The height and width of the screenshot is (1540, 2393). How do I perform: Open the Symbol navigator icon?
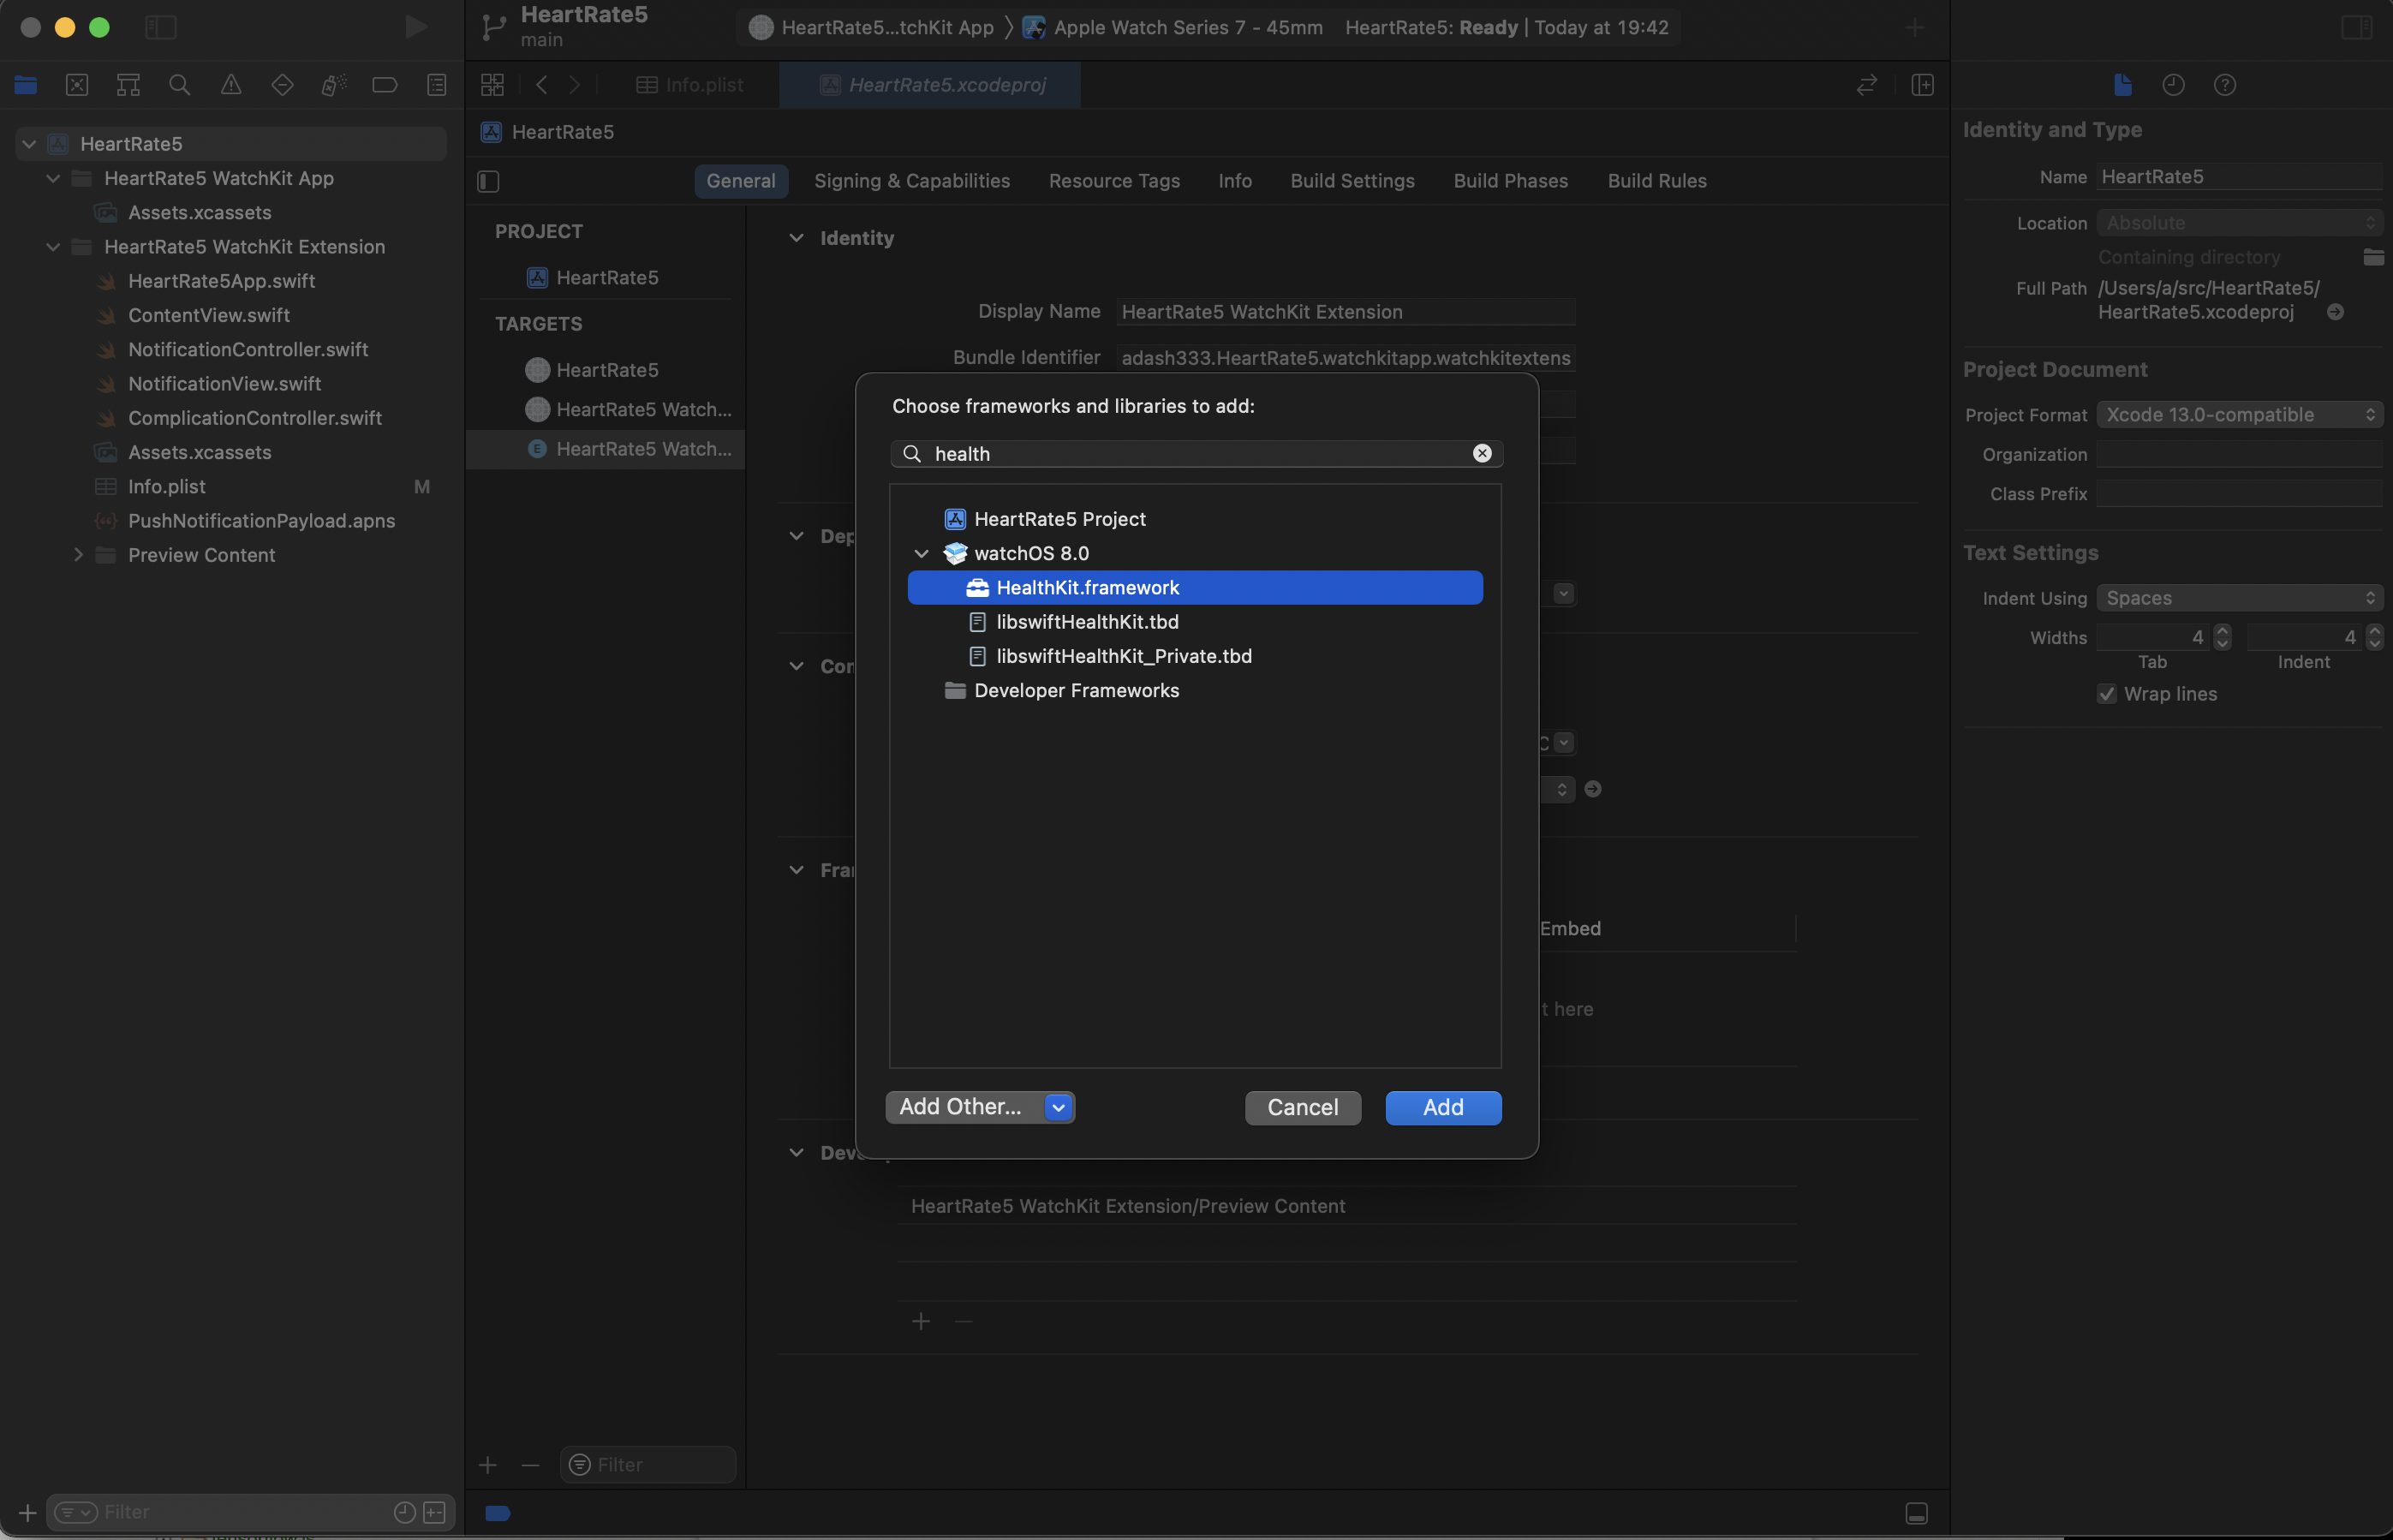(128, 85)
